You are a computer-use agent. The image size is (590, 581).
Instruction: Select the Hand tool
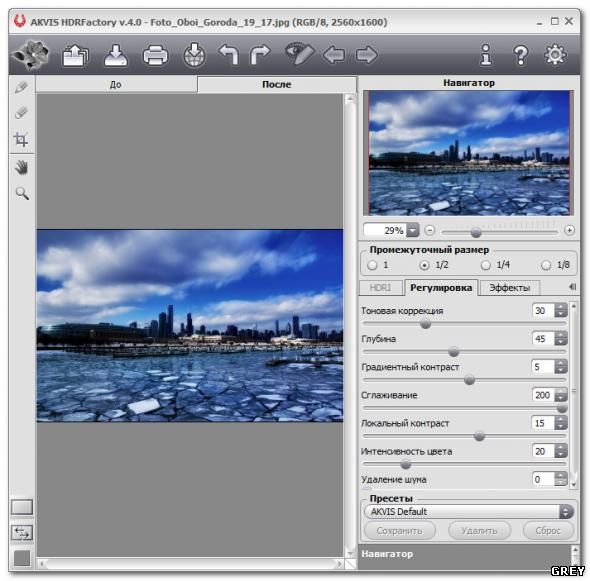pyautogui.click(x=21, y=167)
